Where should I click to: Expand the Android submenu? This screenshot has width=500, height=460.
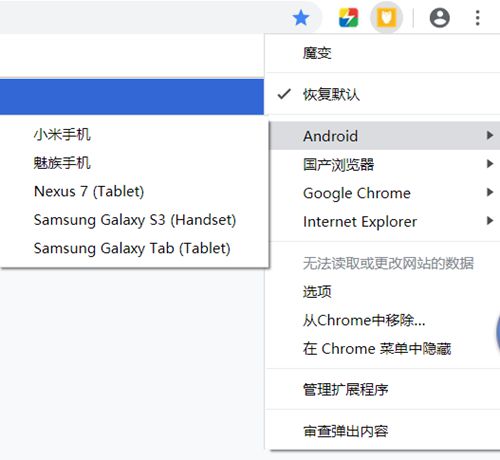(x=384, y=136)
